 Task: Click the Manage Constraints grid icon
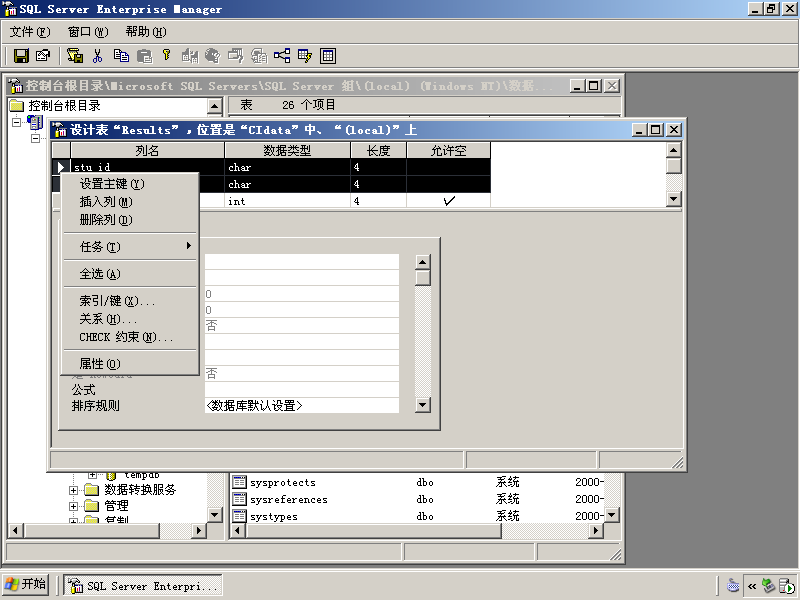pyautogui.click(x=328, y=56)
